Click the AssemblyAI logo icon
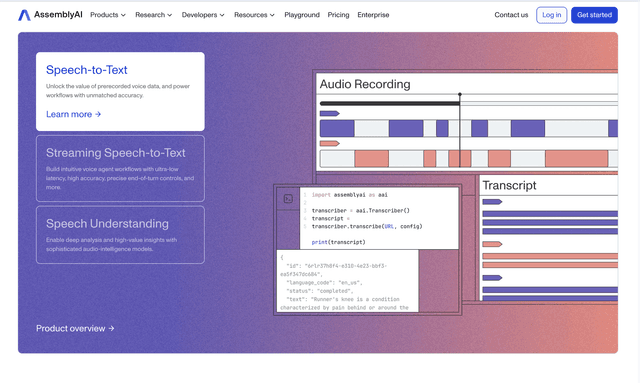The width and height of the screenshot is (640, 383). pos(24,15)
